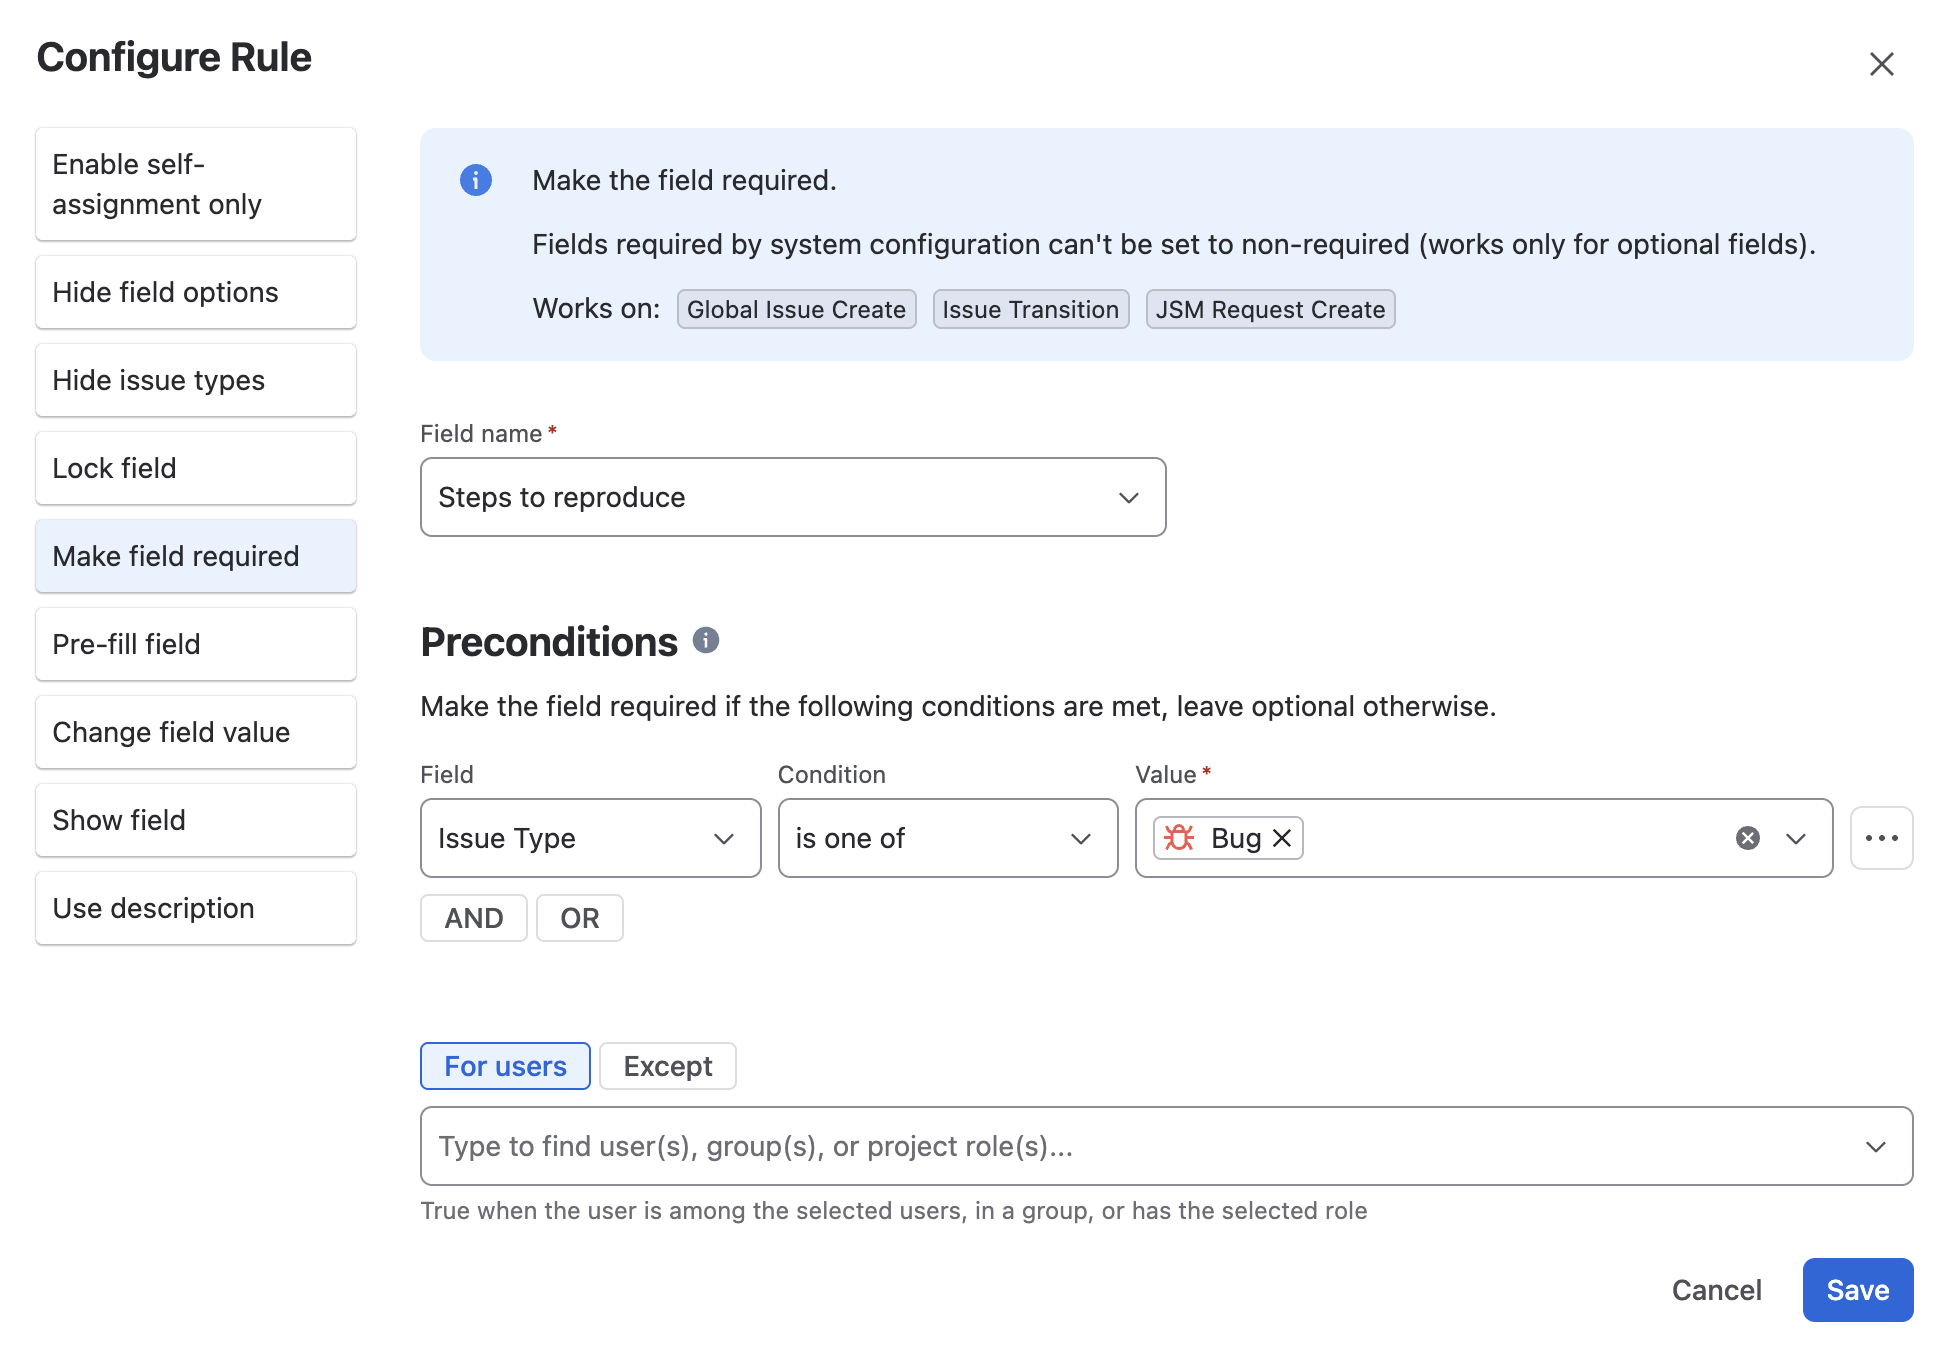The width and height of the screenshot is (1950, 1358).
Task: Click the Bug issue type icon
Action: 1180,838
